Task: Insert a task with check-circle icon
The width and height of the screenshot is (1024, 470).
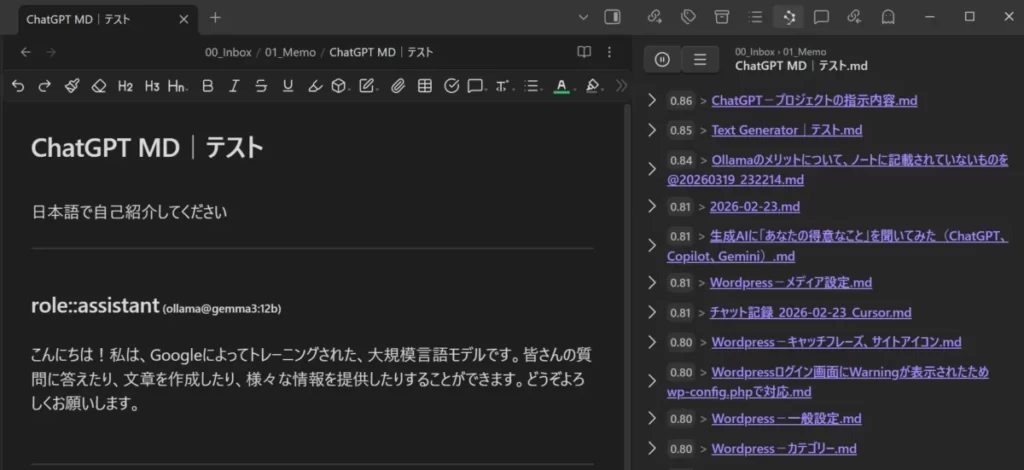Action: (x=451, y=86)
